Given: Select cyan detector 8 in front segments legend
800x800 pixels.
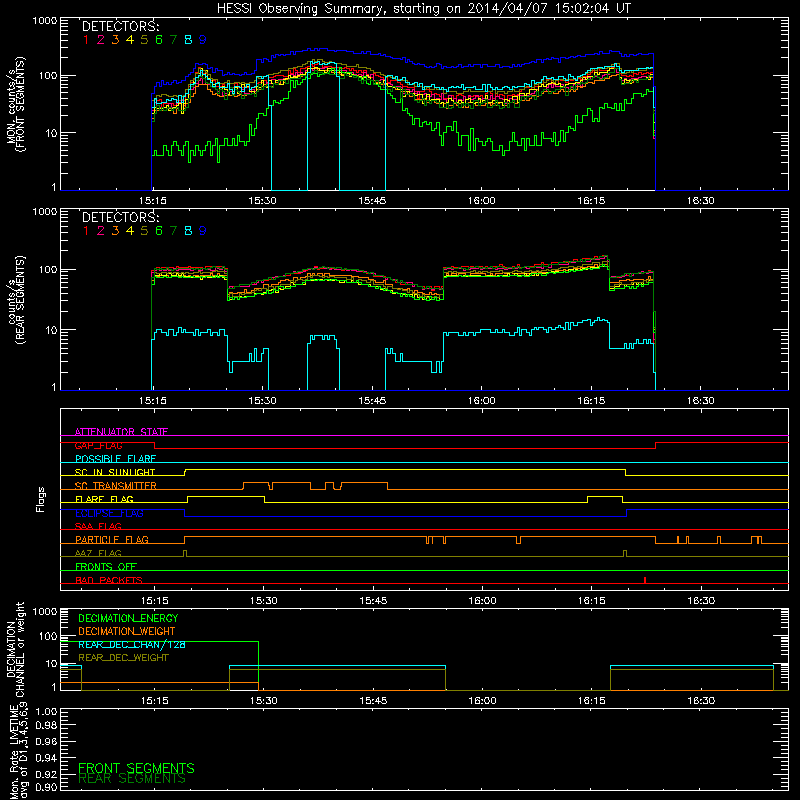Looking at the screenshot, I should point(188,40).
